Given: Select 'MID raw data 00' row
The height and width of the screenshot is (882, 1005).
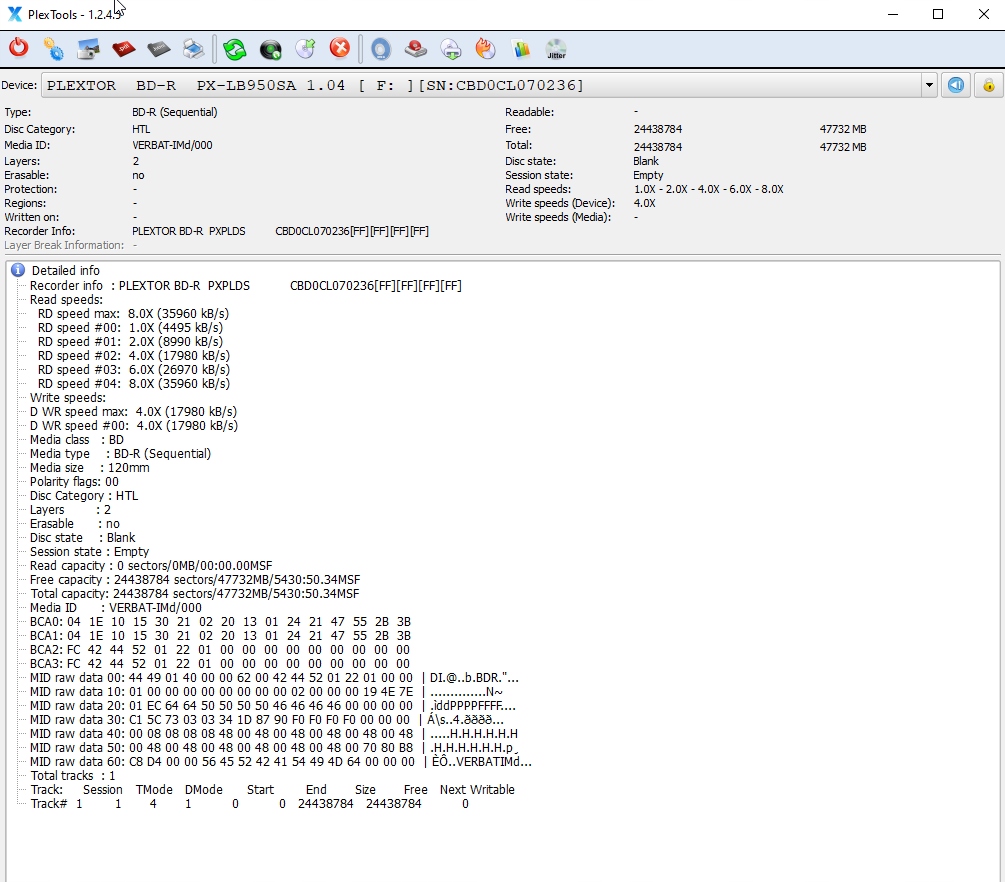Looking at the screenshot, I should point(274,678).
